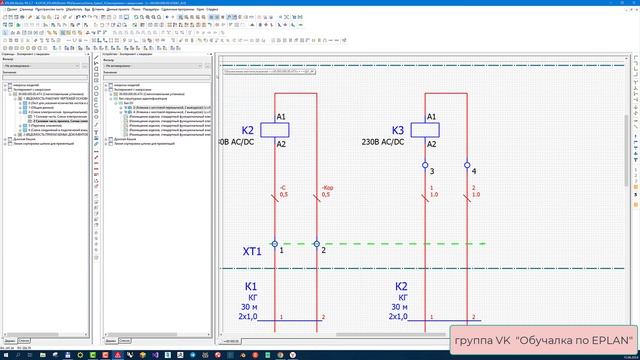
Task: Expand '1 (Общие данные)' node in pages tree
Action: pyautogui.click(x=20, y=108)
